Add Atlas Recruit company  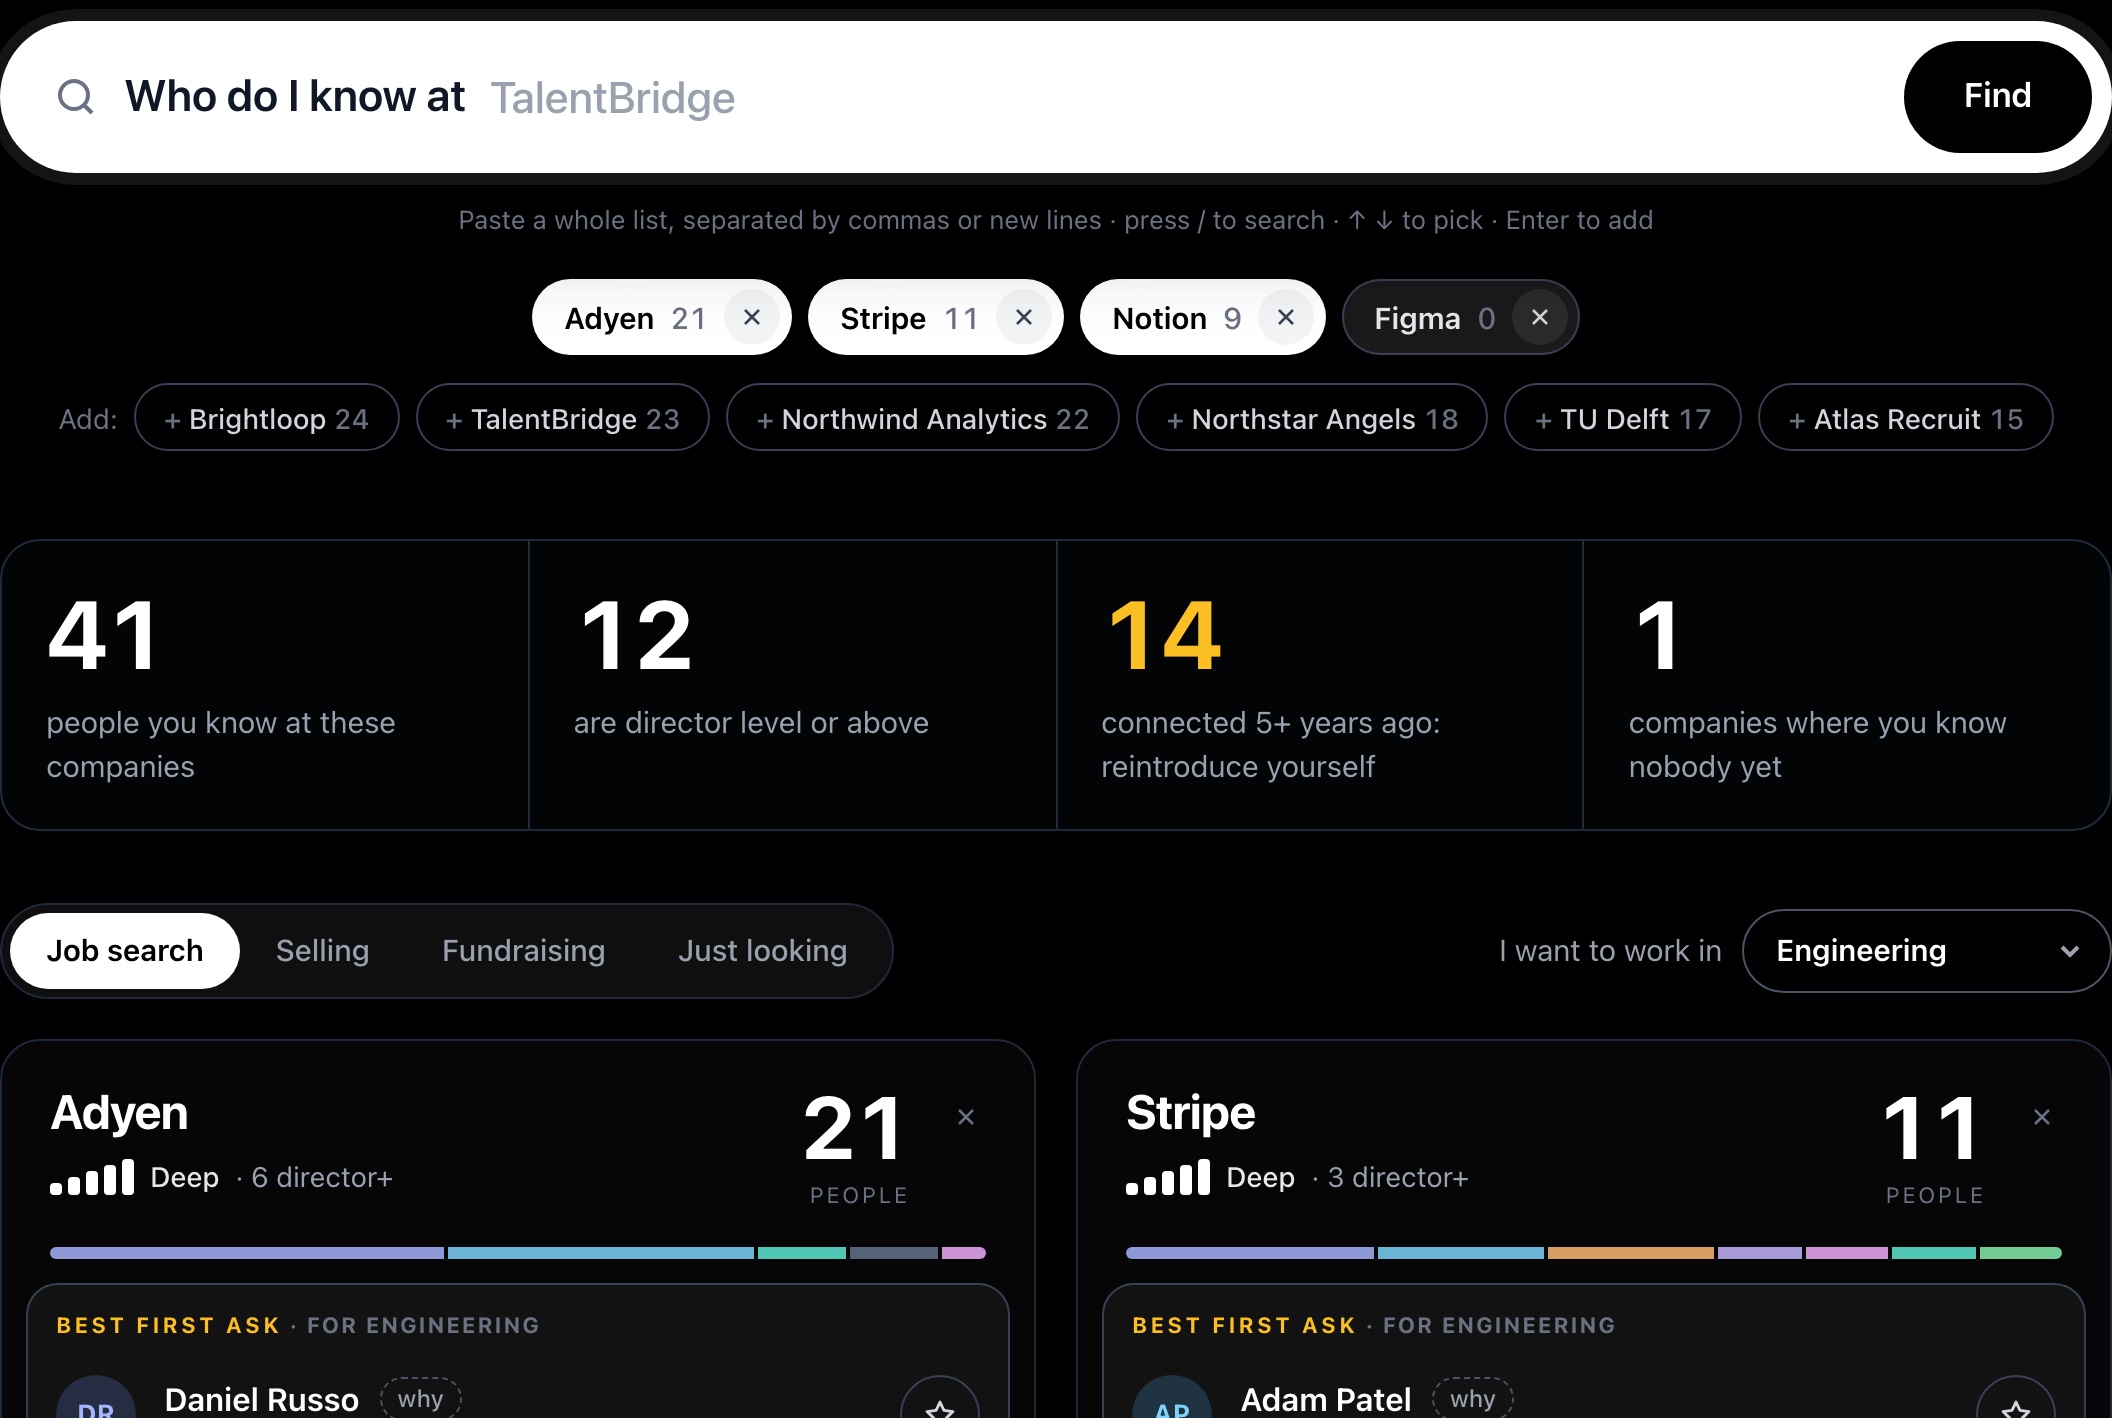[1906, 418]
